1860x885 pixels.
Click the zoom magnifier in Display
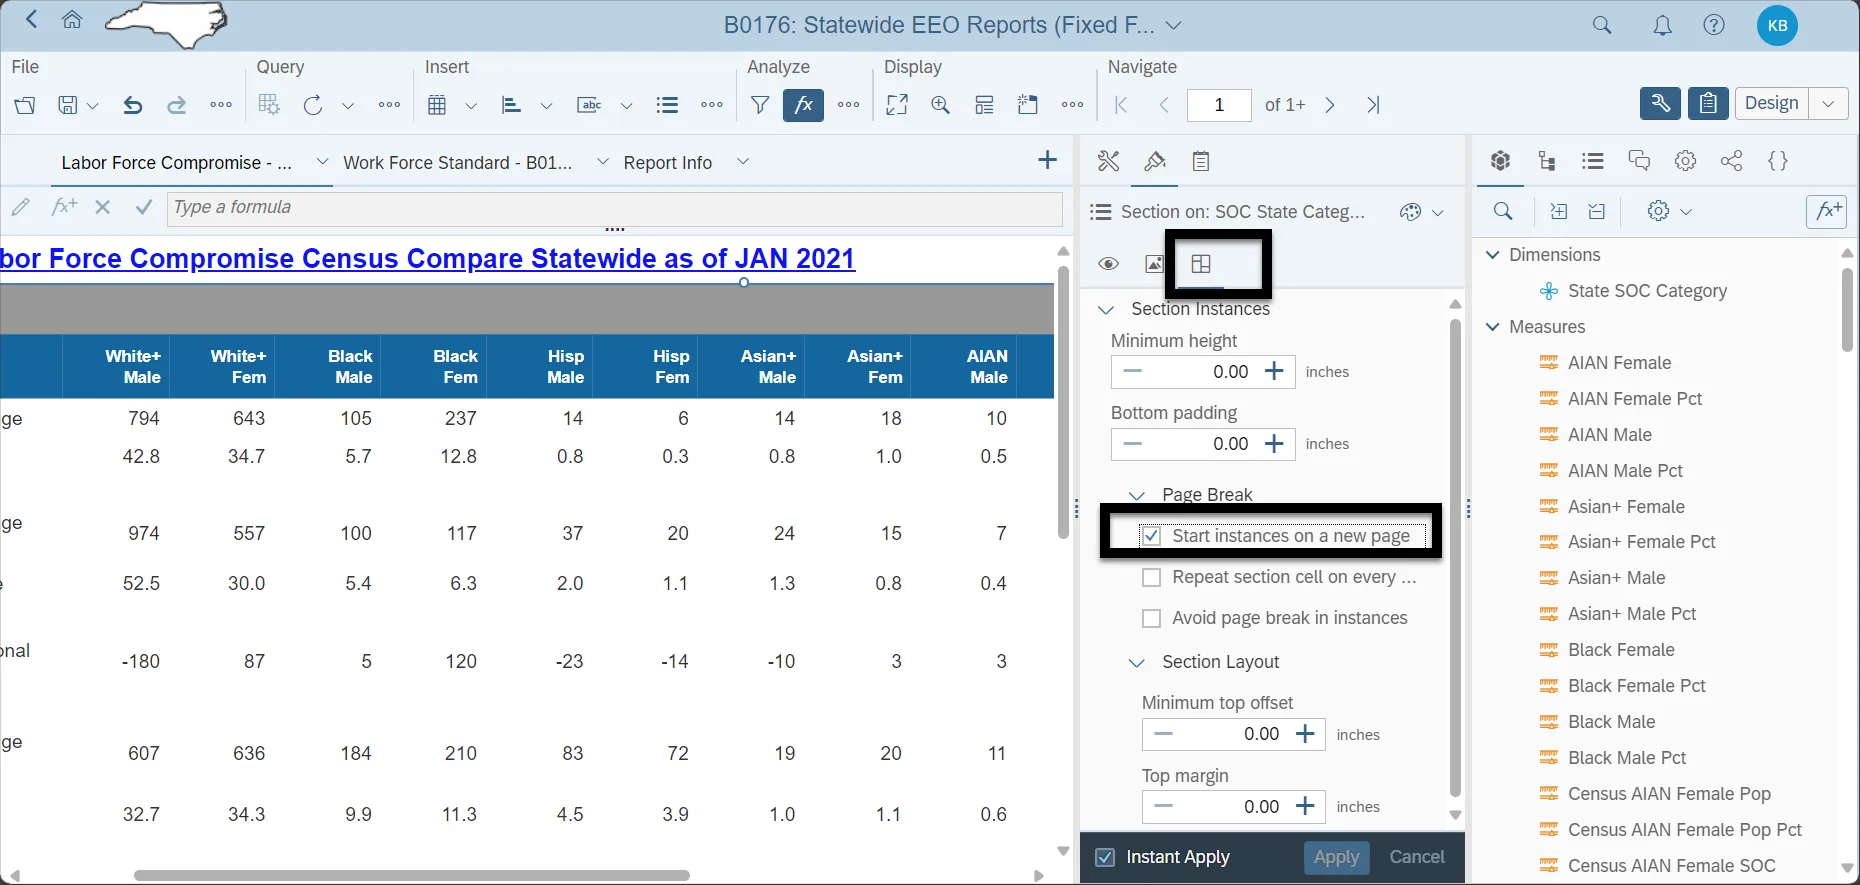(x=940, y=105)
